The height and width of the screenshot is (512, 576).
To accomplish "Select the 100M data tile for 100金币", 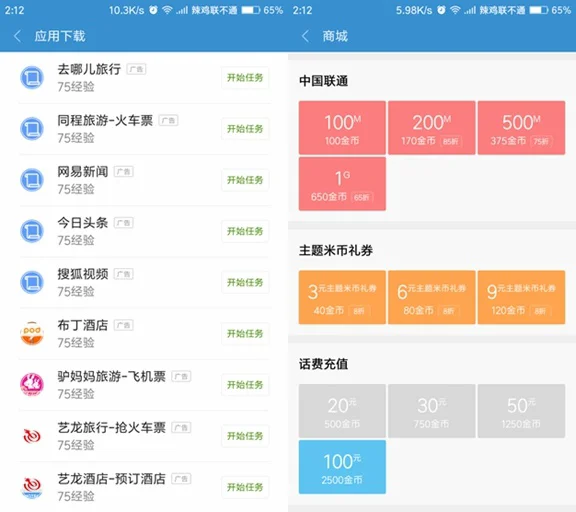I will (x=342, y=128).
